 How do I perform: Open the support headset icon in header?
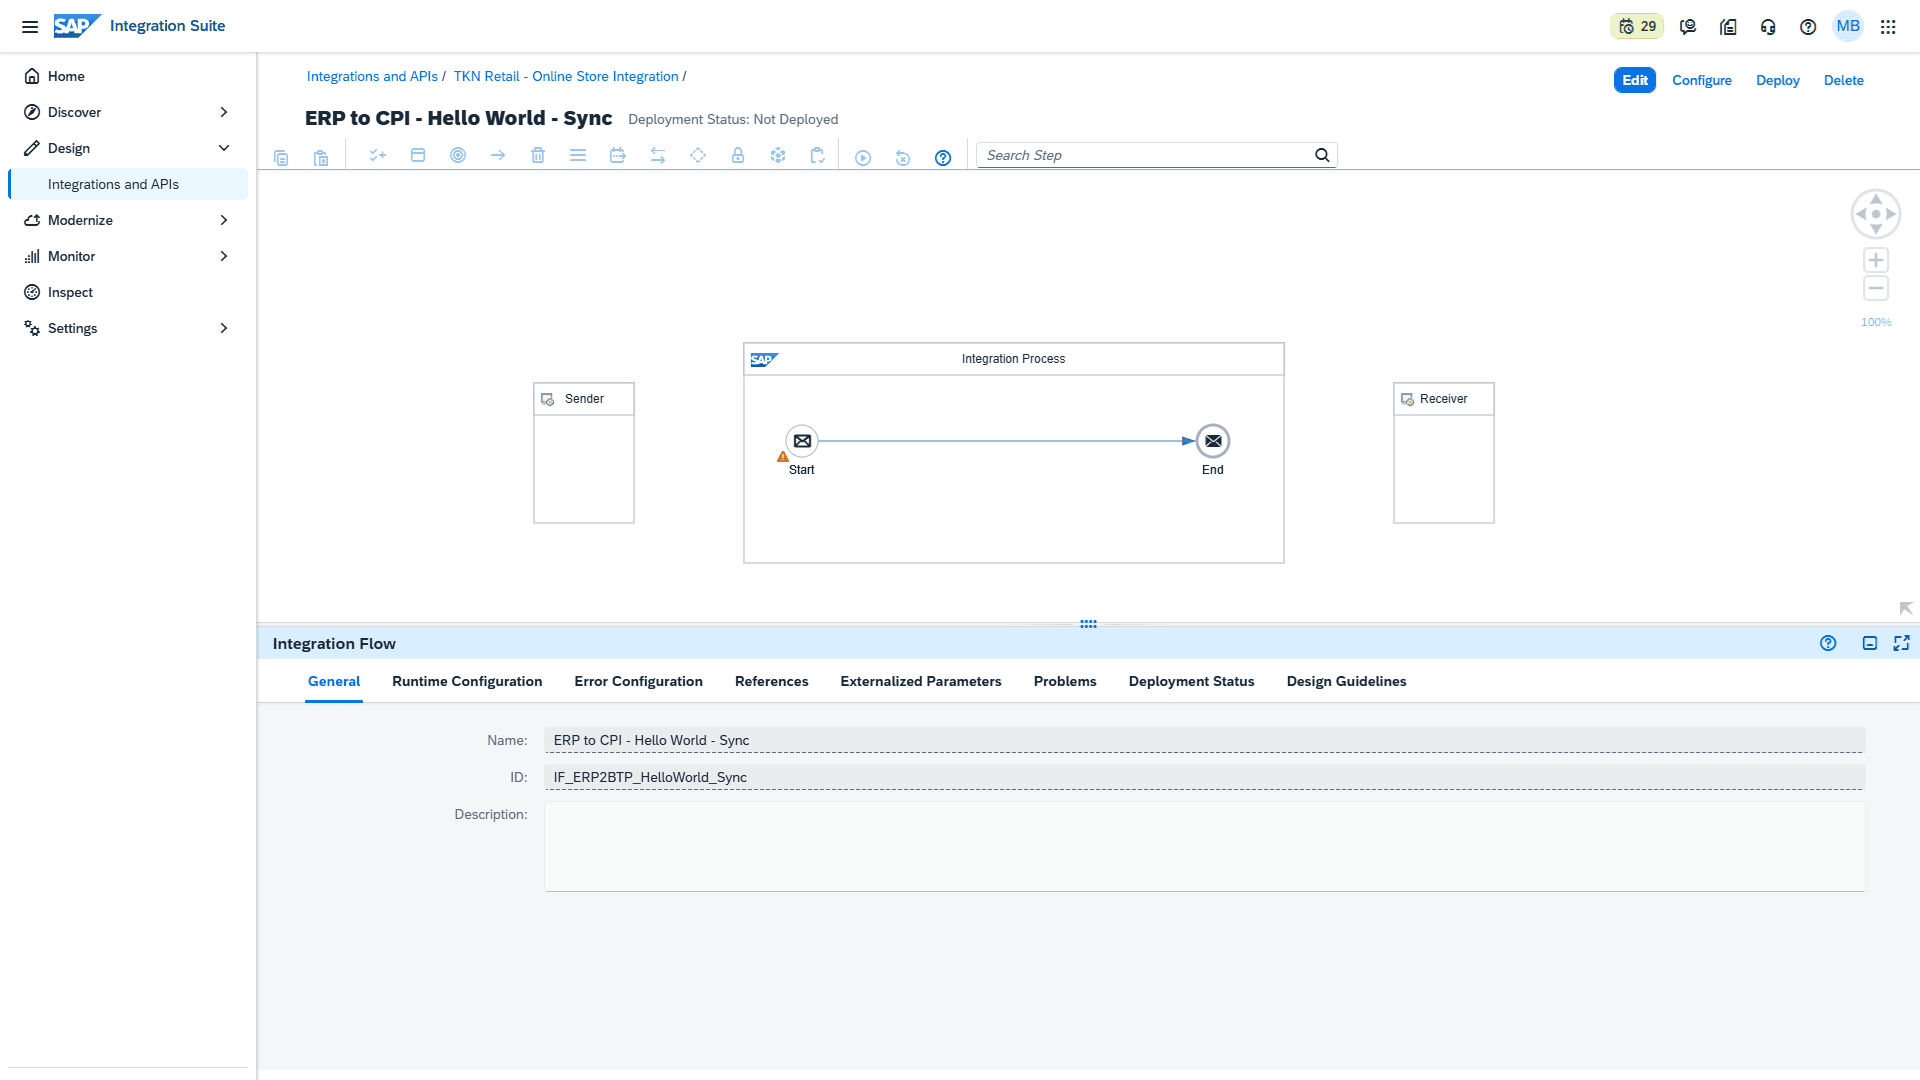pyautogui.click(x=1768, y=27)
